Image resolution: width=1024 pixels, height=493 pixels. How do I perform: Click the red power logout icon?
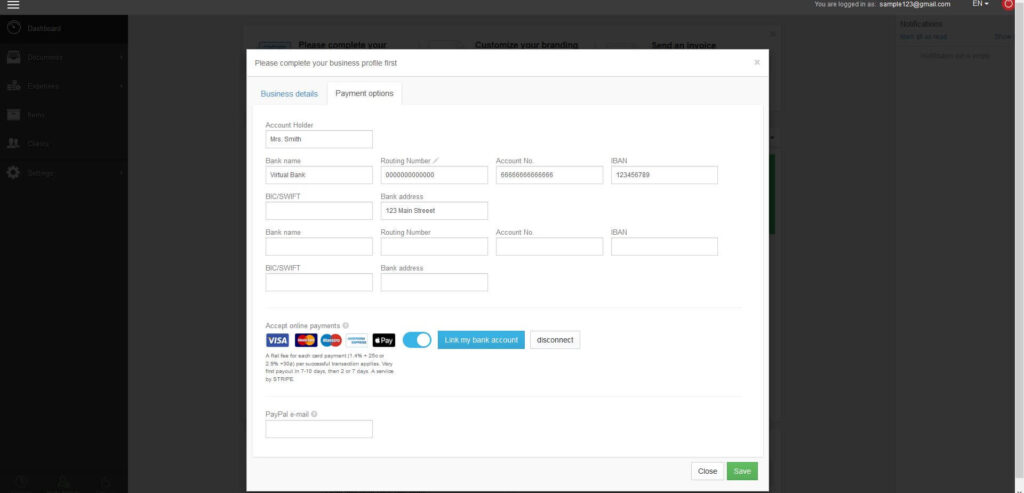point(1008,5)
